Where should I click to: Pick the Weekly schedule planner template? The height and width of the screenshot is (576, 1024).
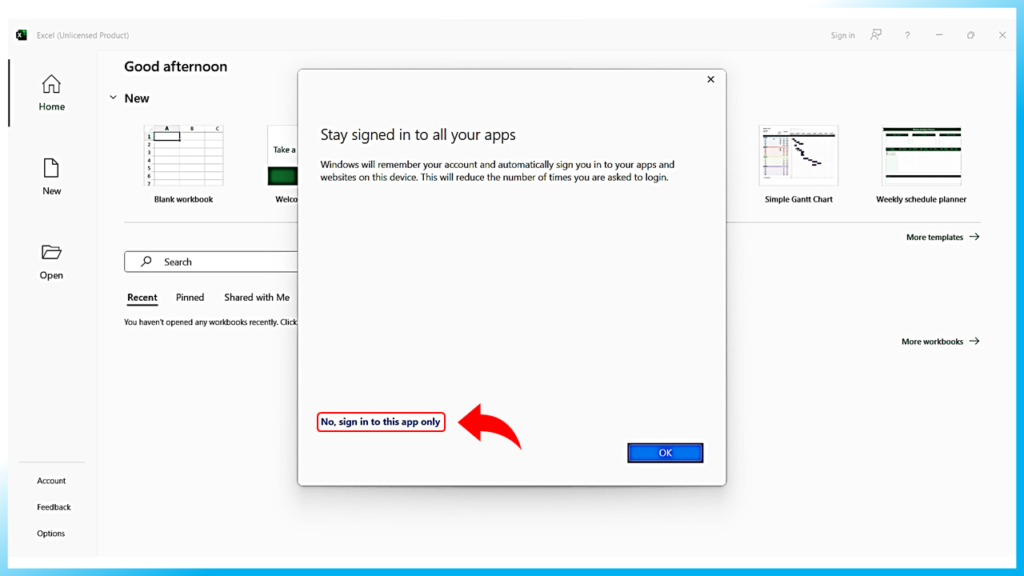921,156
